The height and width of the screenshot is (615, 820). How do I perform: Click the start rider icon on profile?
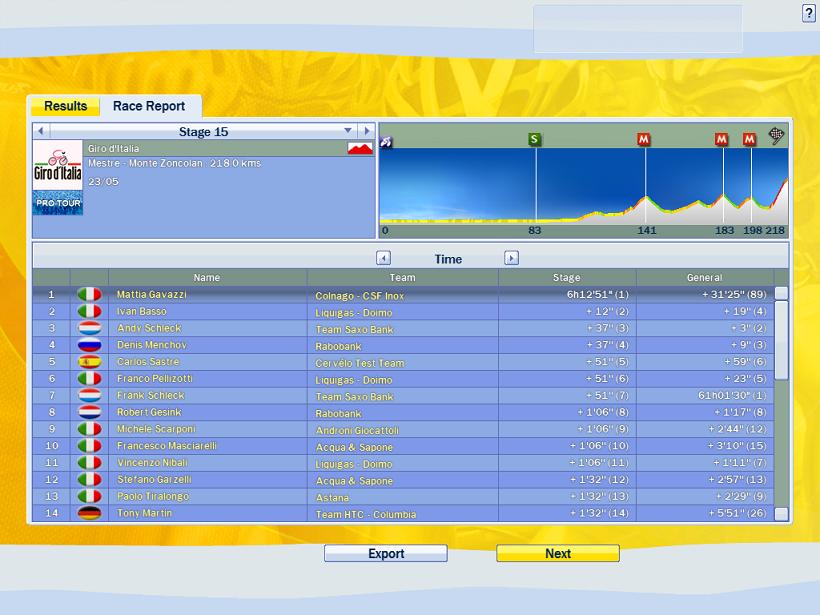[386, 141]
